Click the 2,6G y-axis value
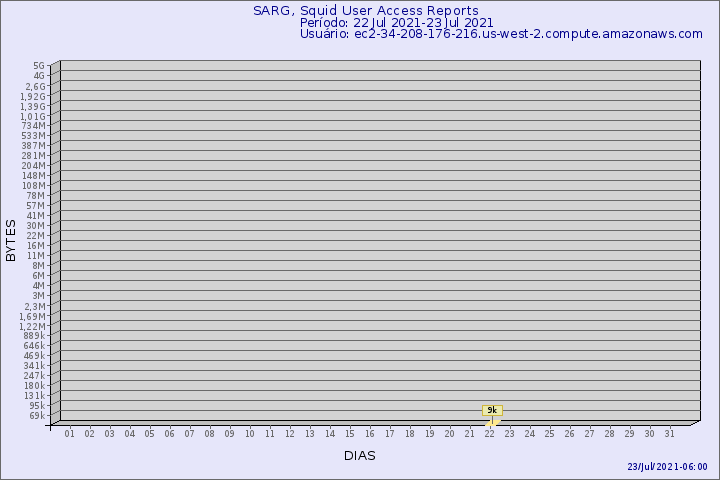Viewport: 720px width, 480px height. point(35,86)
